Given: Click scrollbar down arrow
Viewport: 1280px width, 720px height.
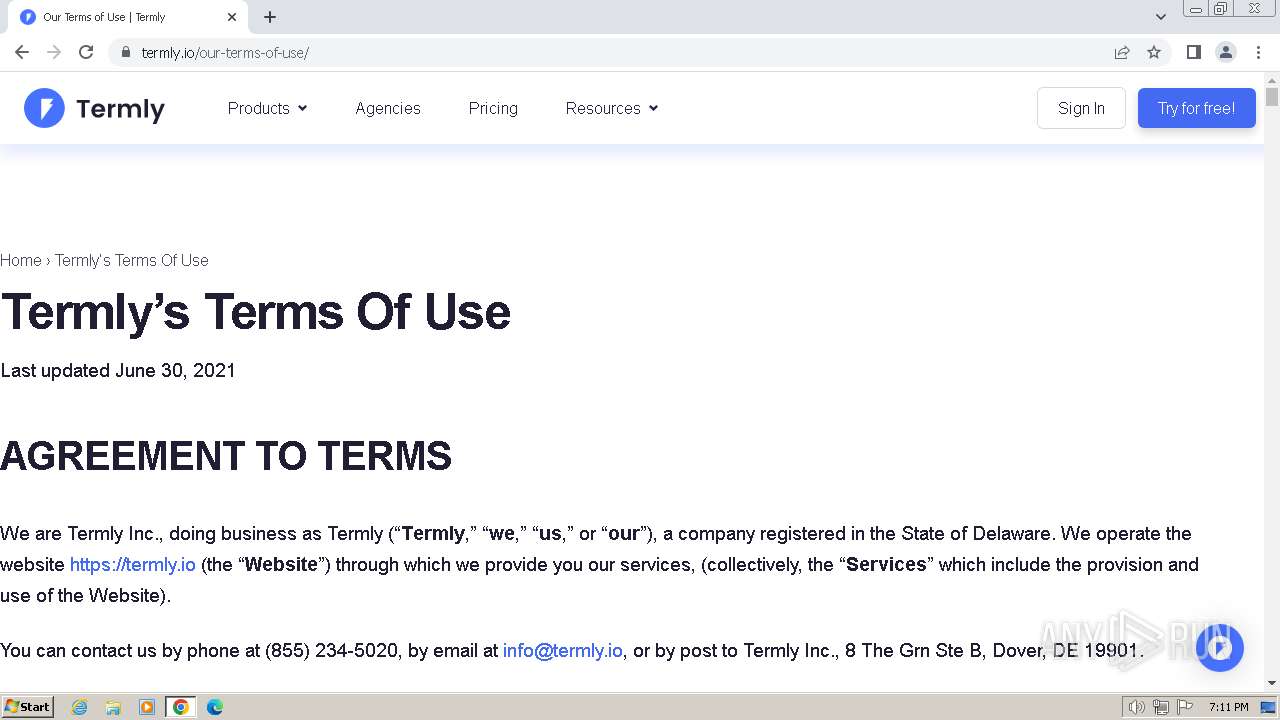Looking at the screenshot, I should [x=1272, y=683].
